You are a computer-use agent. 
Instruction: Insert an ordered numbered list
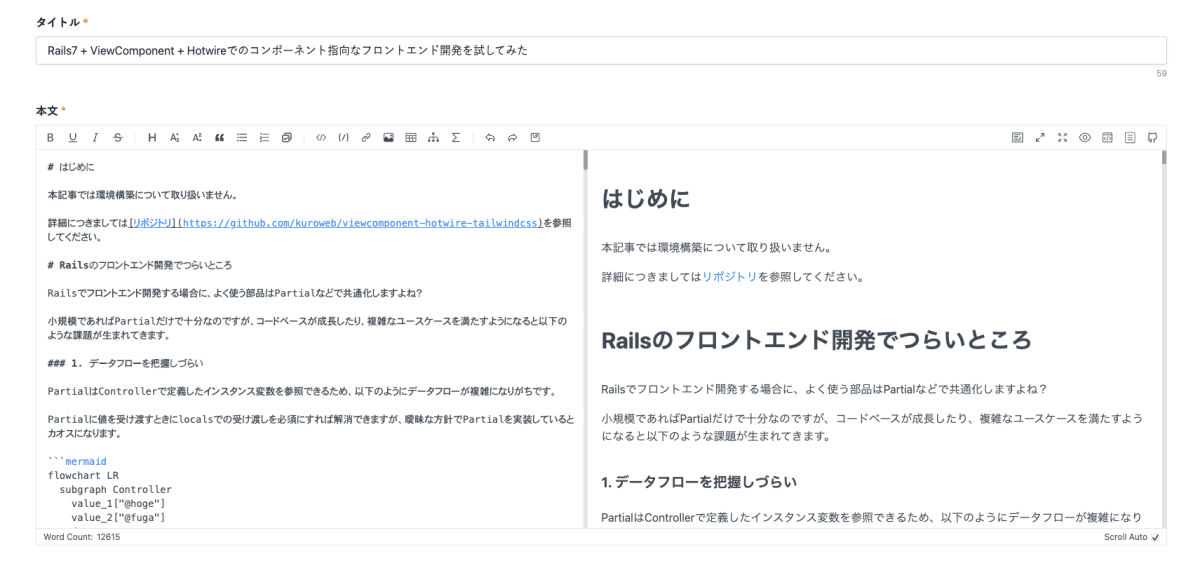(264, 137)
